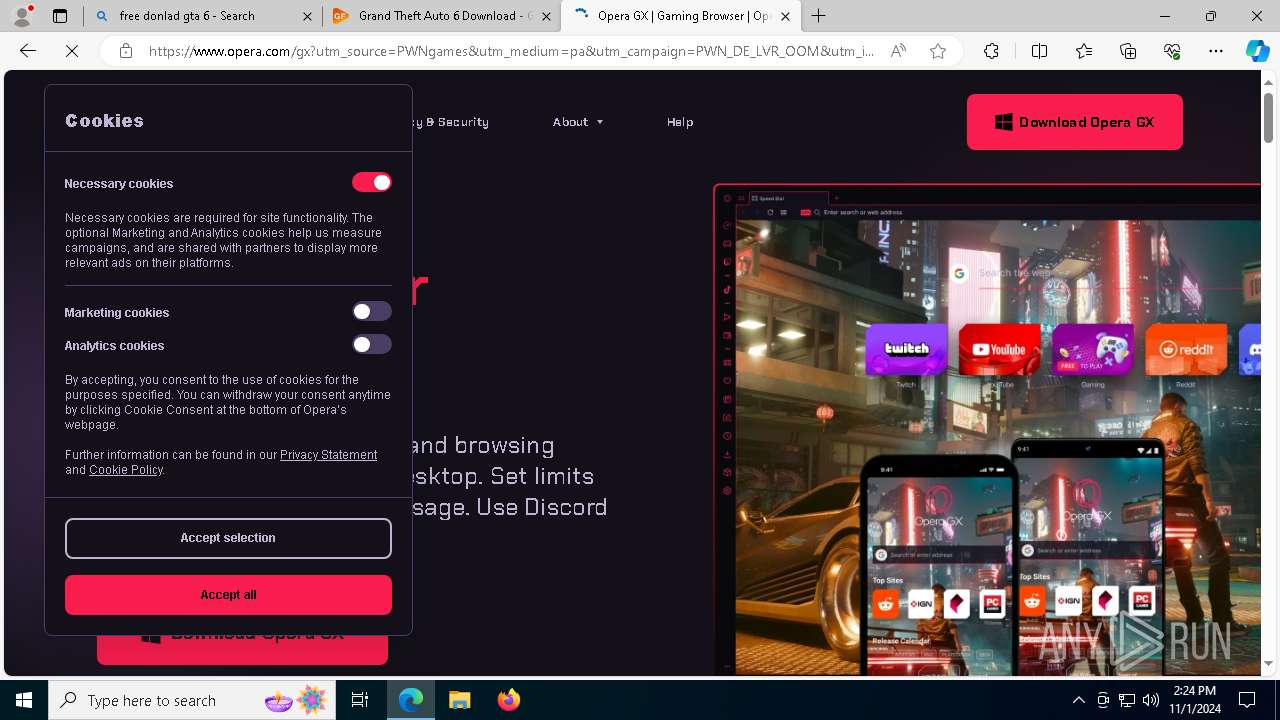Open Browser essentials icon
Viewport: 1280px width, 720px height.
point(1172,51)
